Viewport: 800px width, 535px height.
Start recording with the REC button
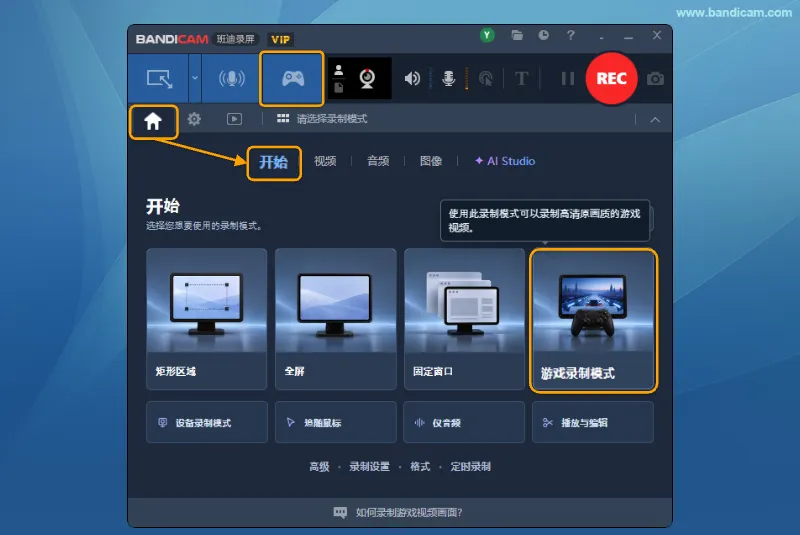coord(611,79)
